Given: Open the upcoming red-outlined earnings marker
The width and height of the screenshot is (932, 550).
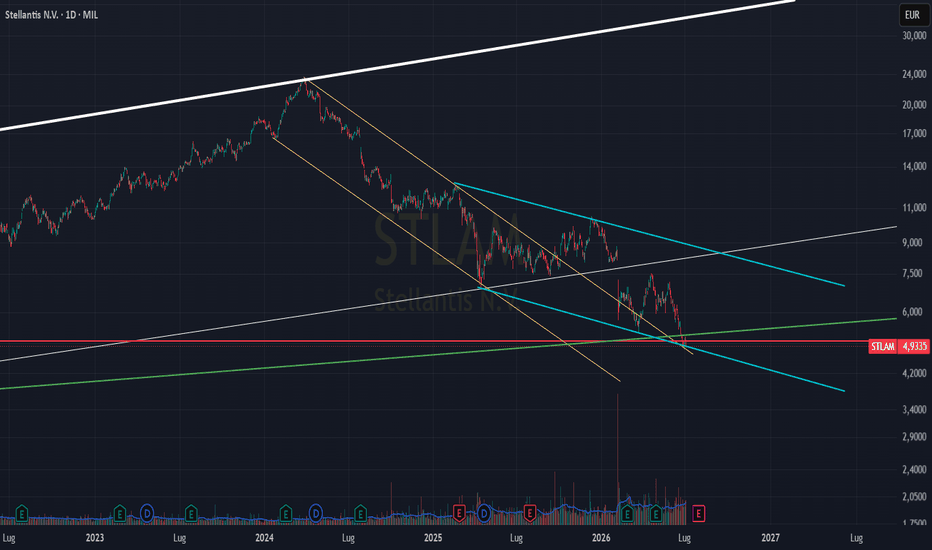Looking at the screenshot, I should 698,513.
